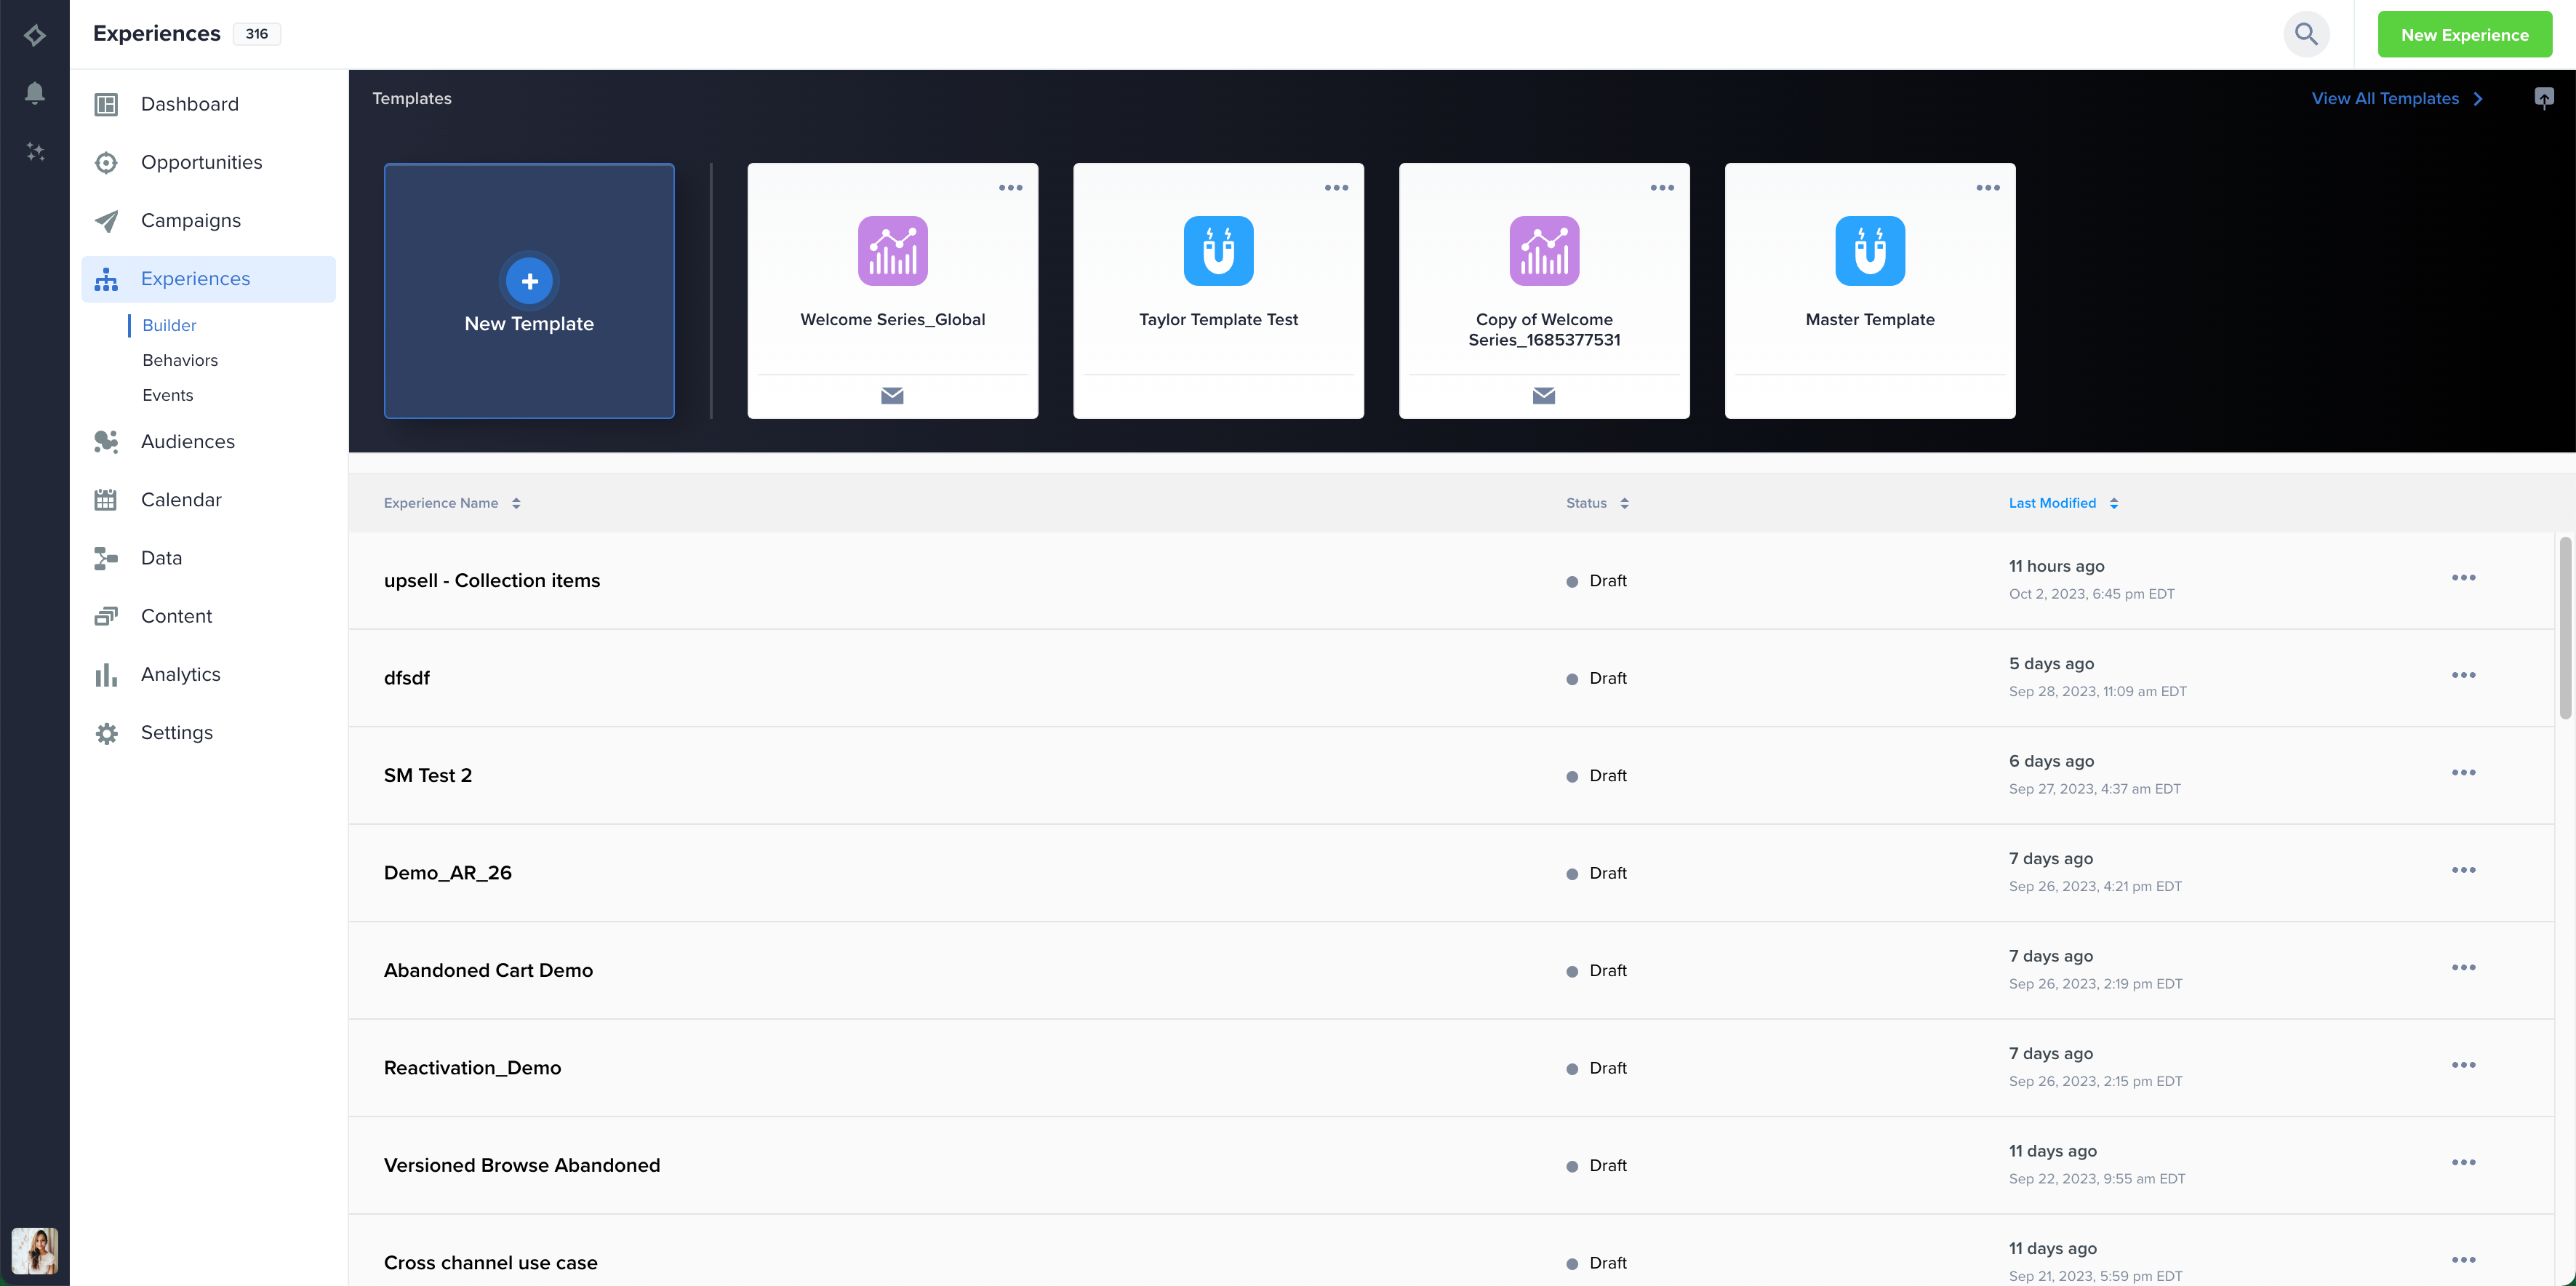Image resolution: width=2576 pixels, height=1286 pixels.
Task: Open row menu for Versioned Browse Abandoned
Action: coord(2463,1163)
